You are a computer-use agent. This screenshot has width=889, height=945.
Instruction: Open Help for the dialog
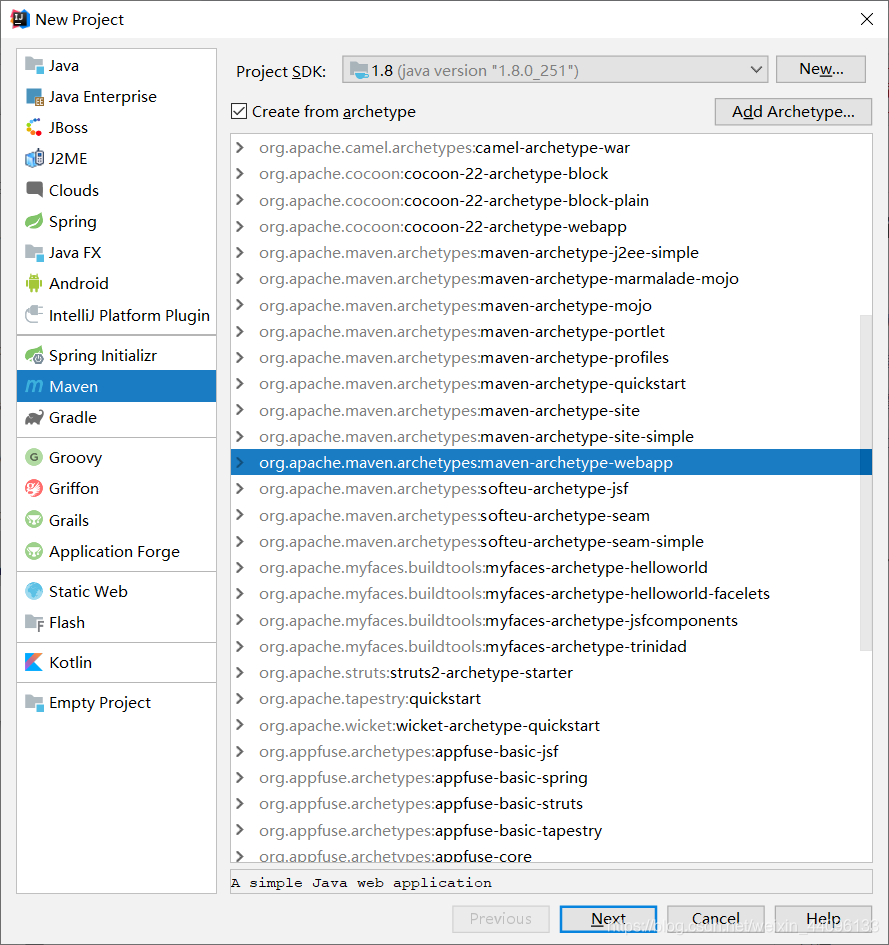823,918
